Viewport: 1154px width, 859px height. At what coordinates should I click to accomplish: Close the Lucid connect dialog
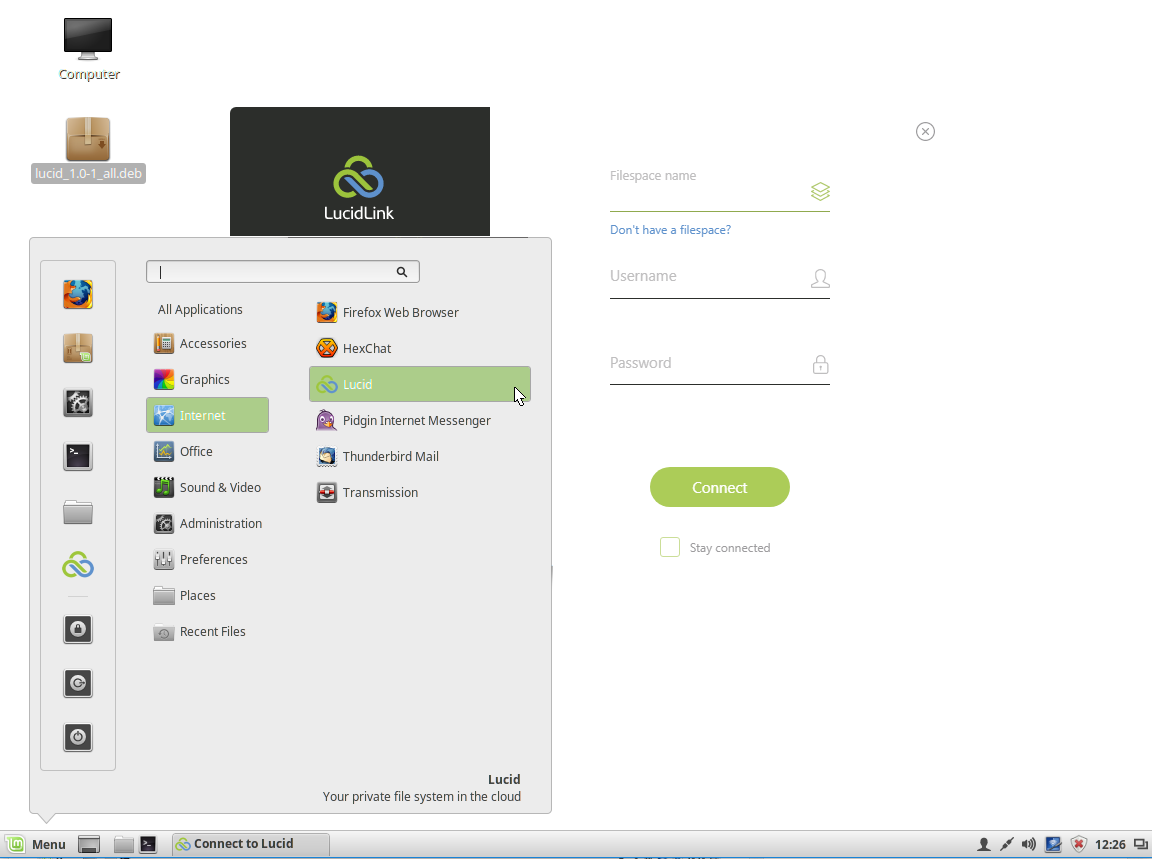tap(925, 132)
